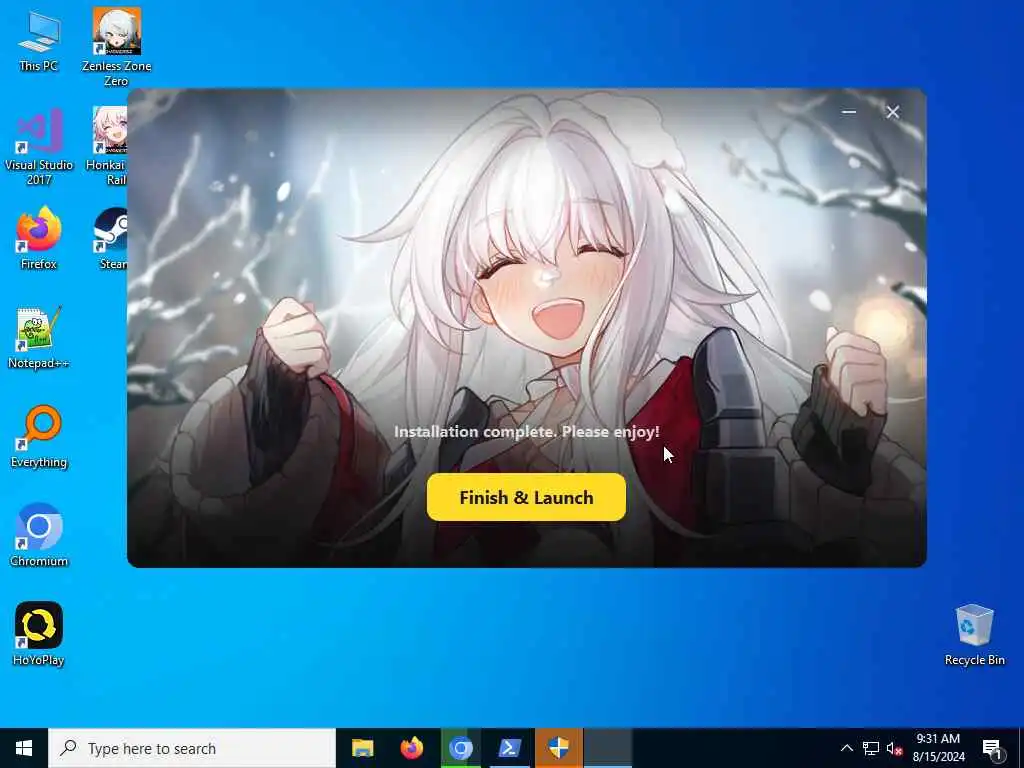
Task: Select Recycle Bin on desktop
Action: [974, 635]
